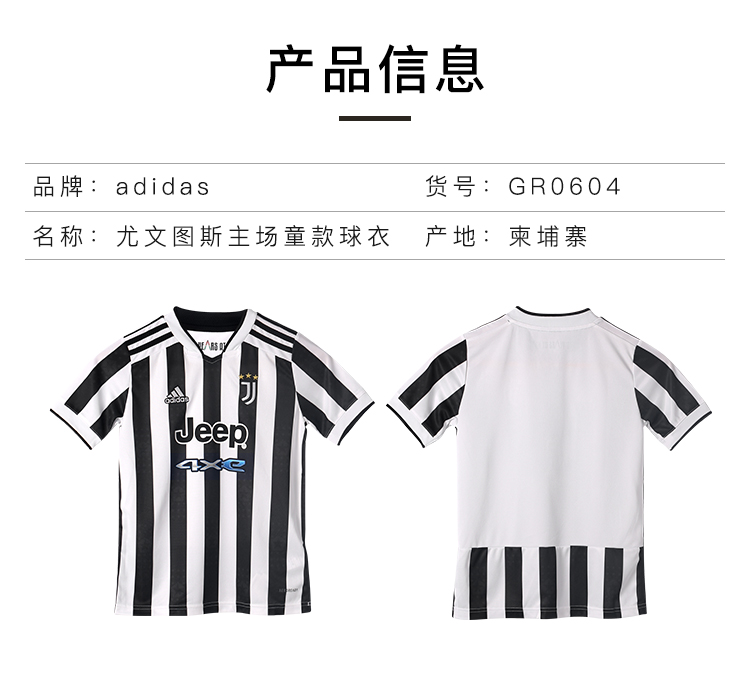Select the back view jersey image
750x690 pixels.
(x=549, y=464)
